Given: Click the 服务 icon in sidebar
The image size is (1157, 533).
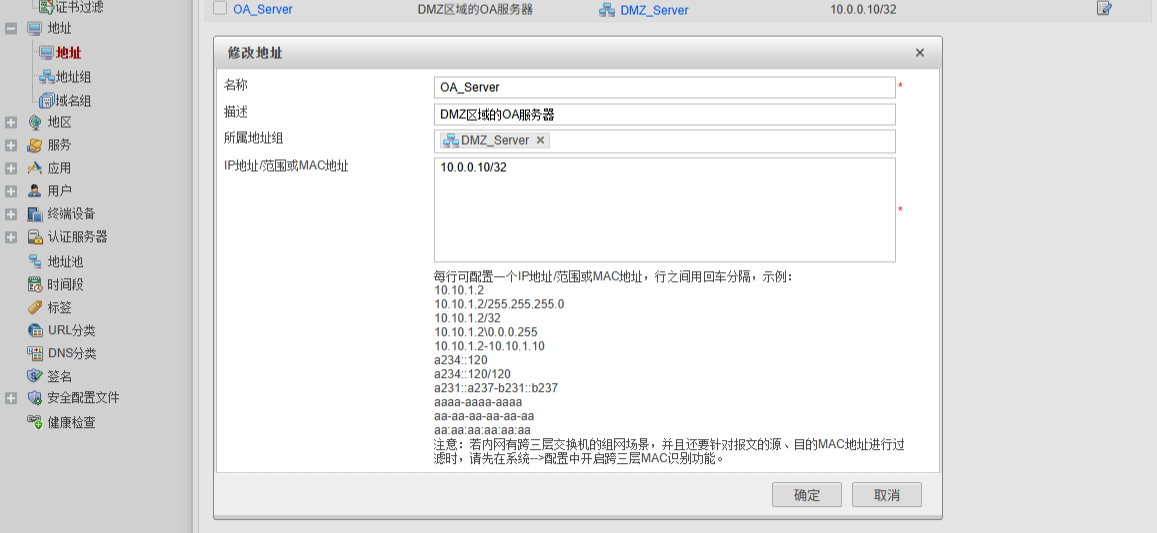Looking at the screenshot, I should click(35, 145).
